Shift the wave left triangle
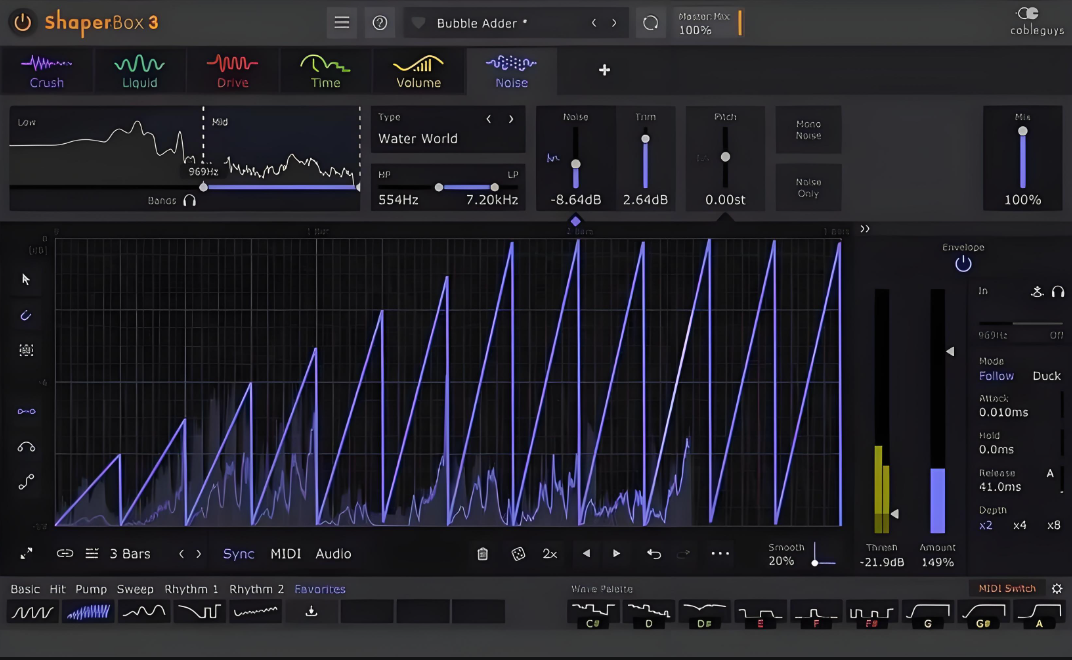1072x660 pixels. (586, 553)
